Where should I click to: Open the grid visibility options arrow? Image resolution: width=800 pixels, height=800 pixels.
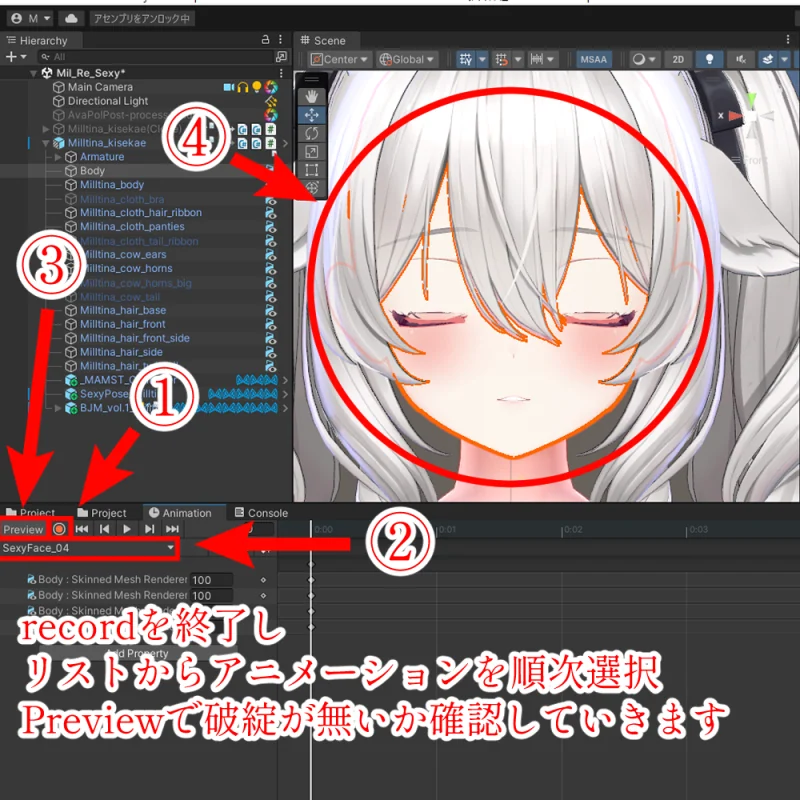(x=482, y=59)
